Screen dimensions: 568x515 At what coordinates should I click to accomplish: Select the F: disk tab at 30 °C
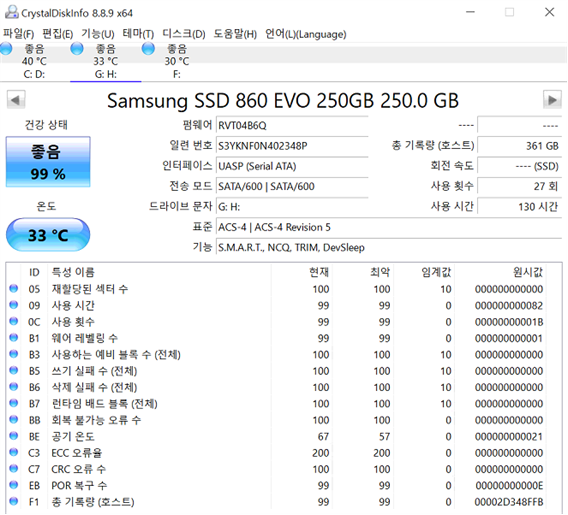(x=177, y=62)
